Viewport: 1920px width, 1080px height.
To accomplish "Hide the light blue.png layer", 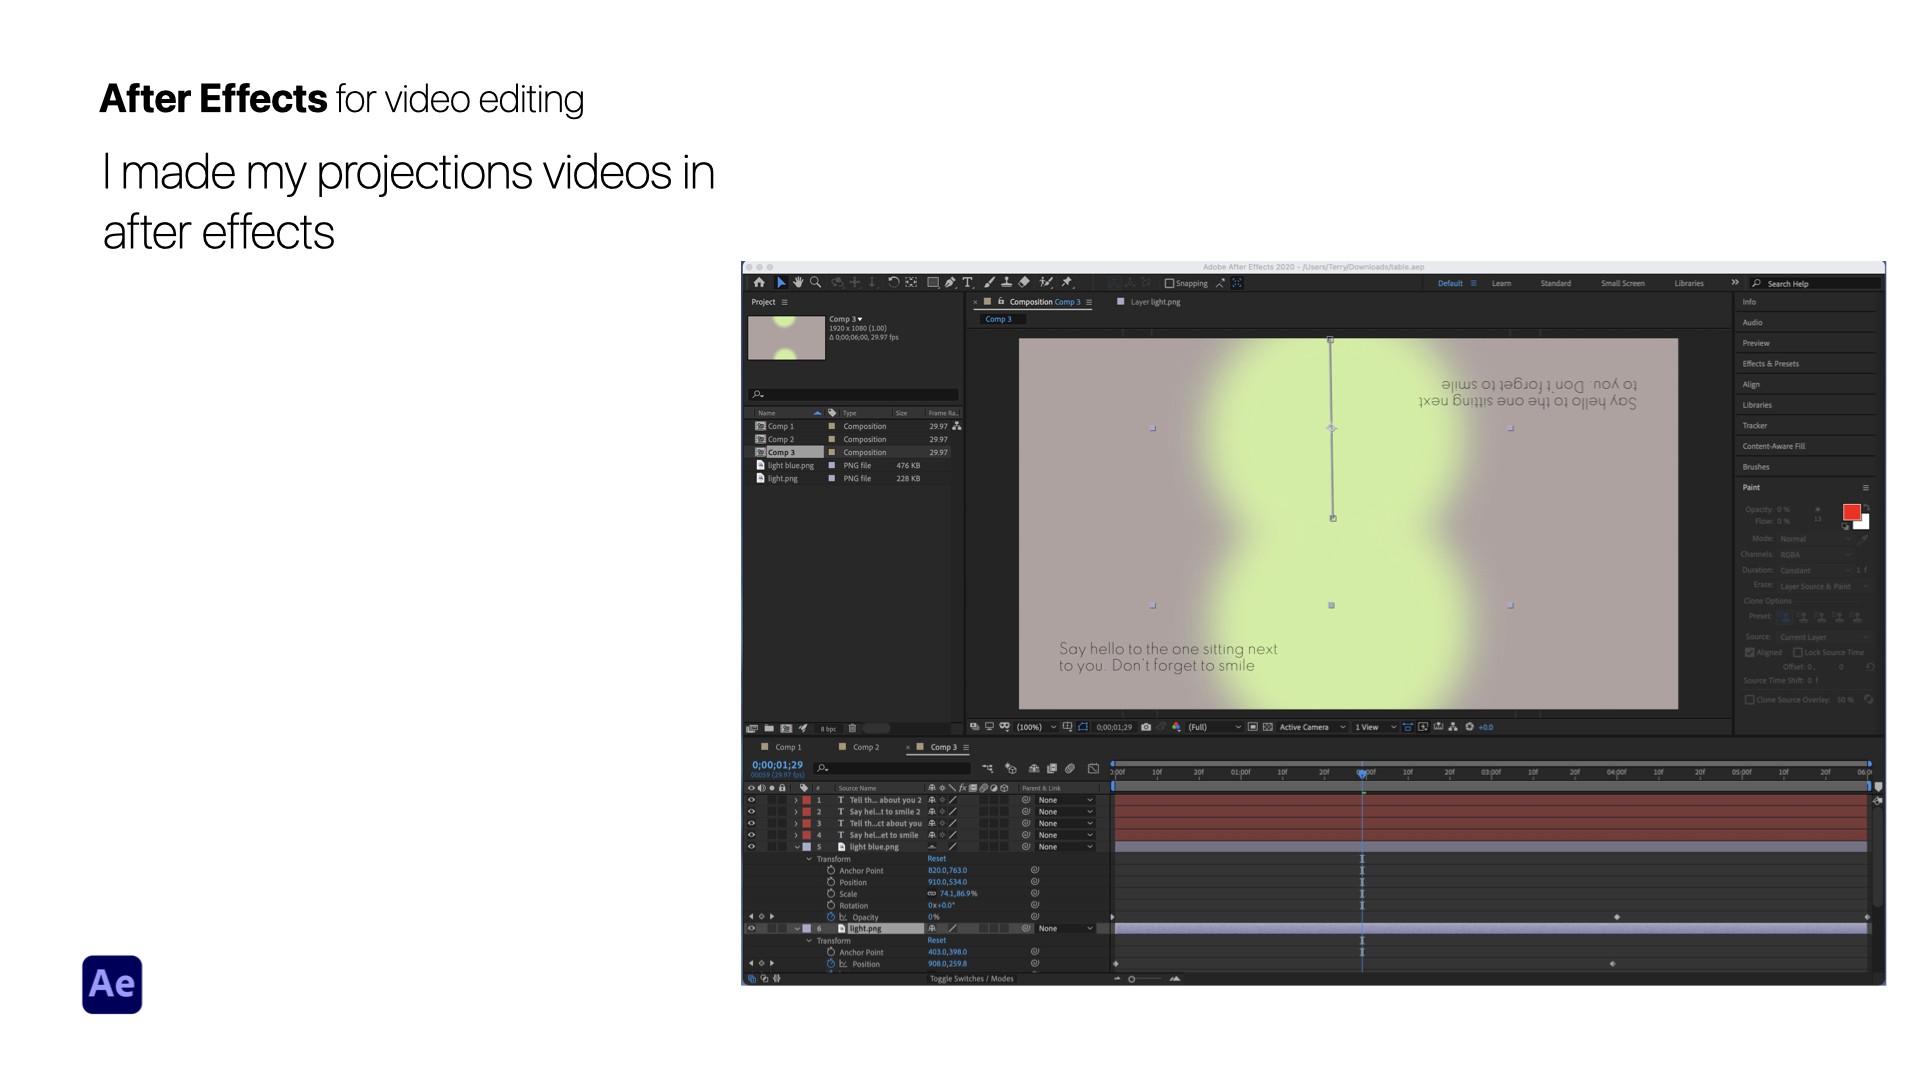I will pos(751,847).
